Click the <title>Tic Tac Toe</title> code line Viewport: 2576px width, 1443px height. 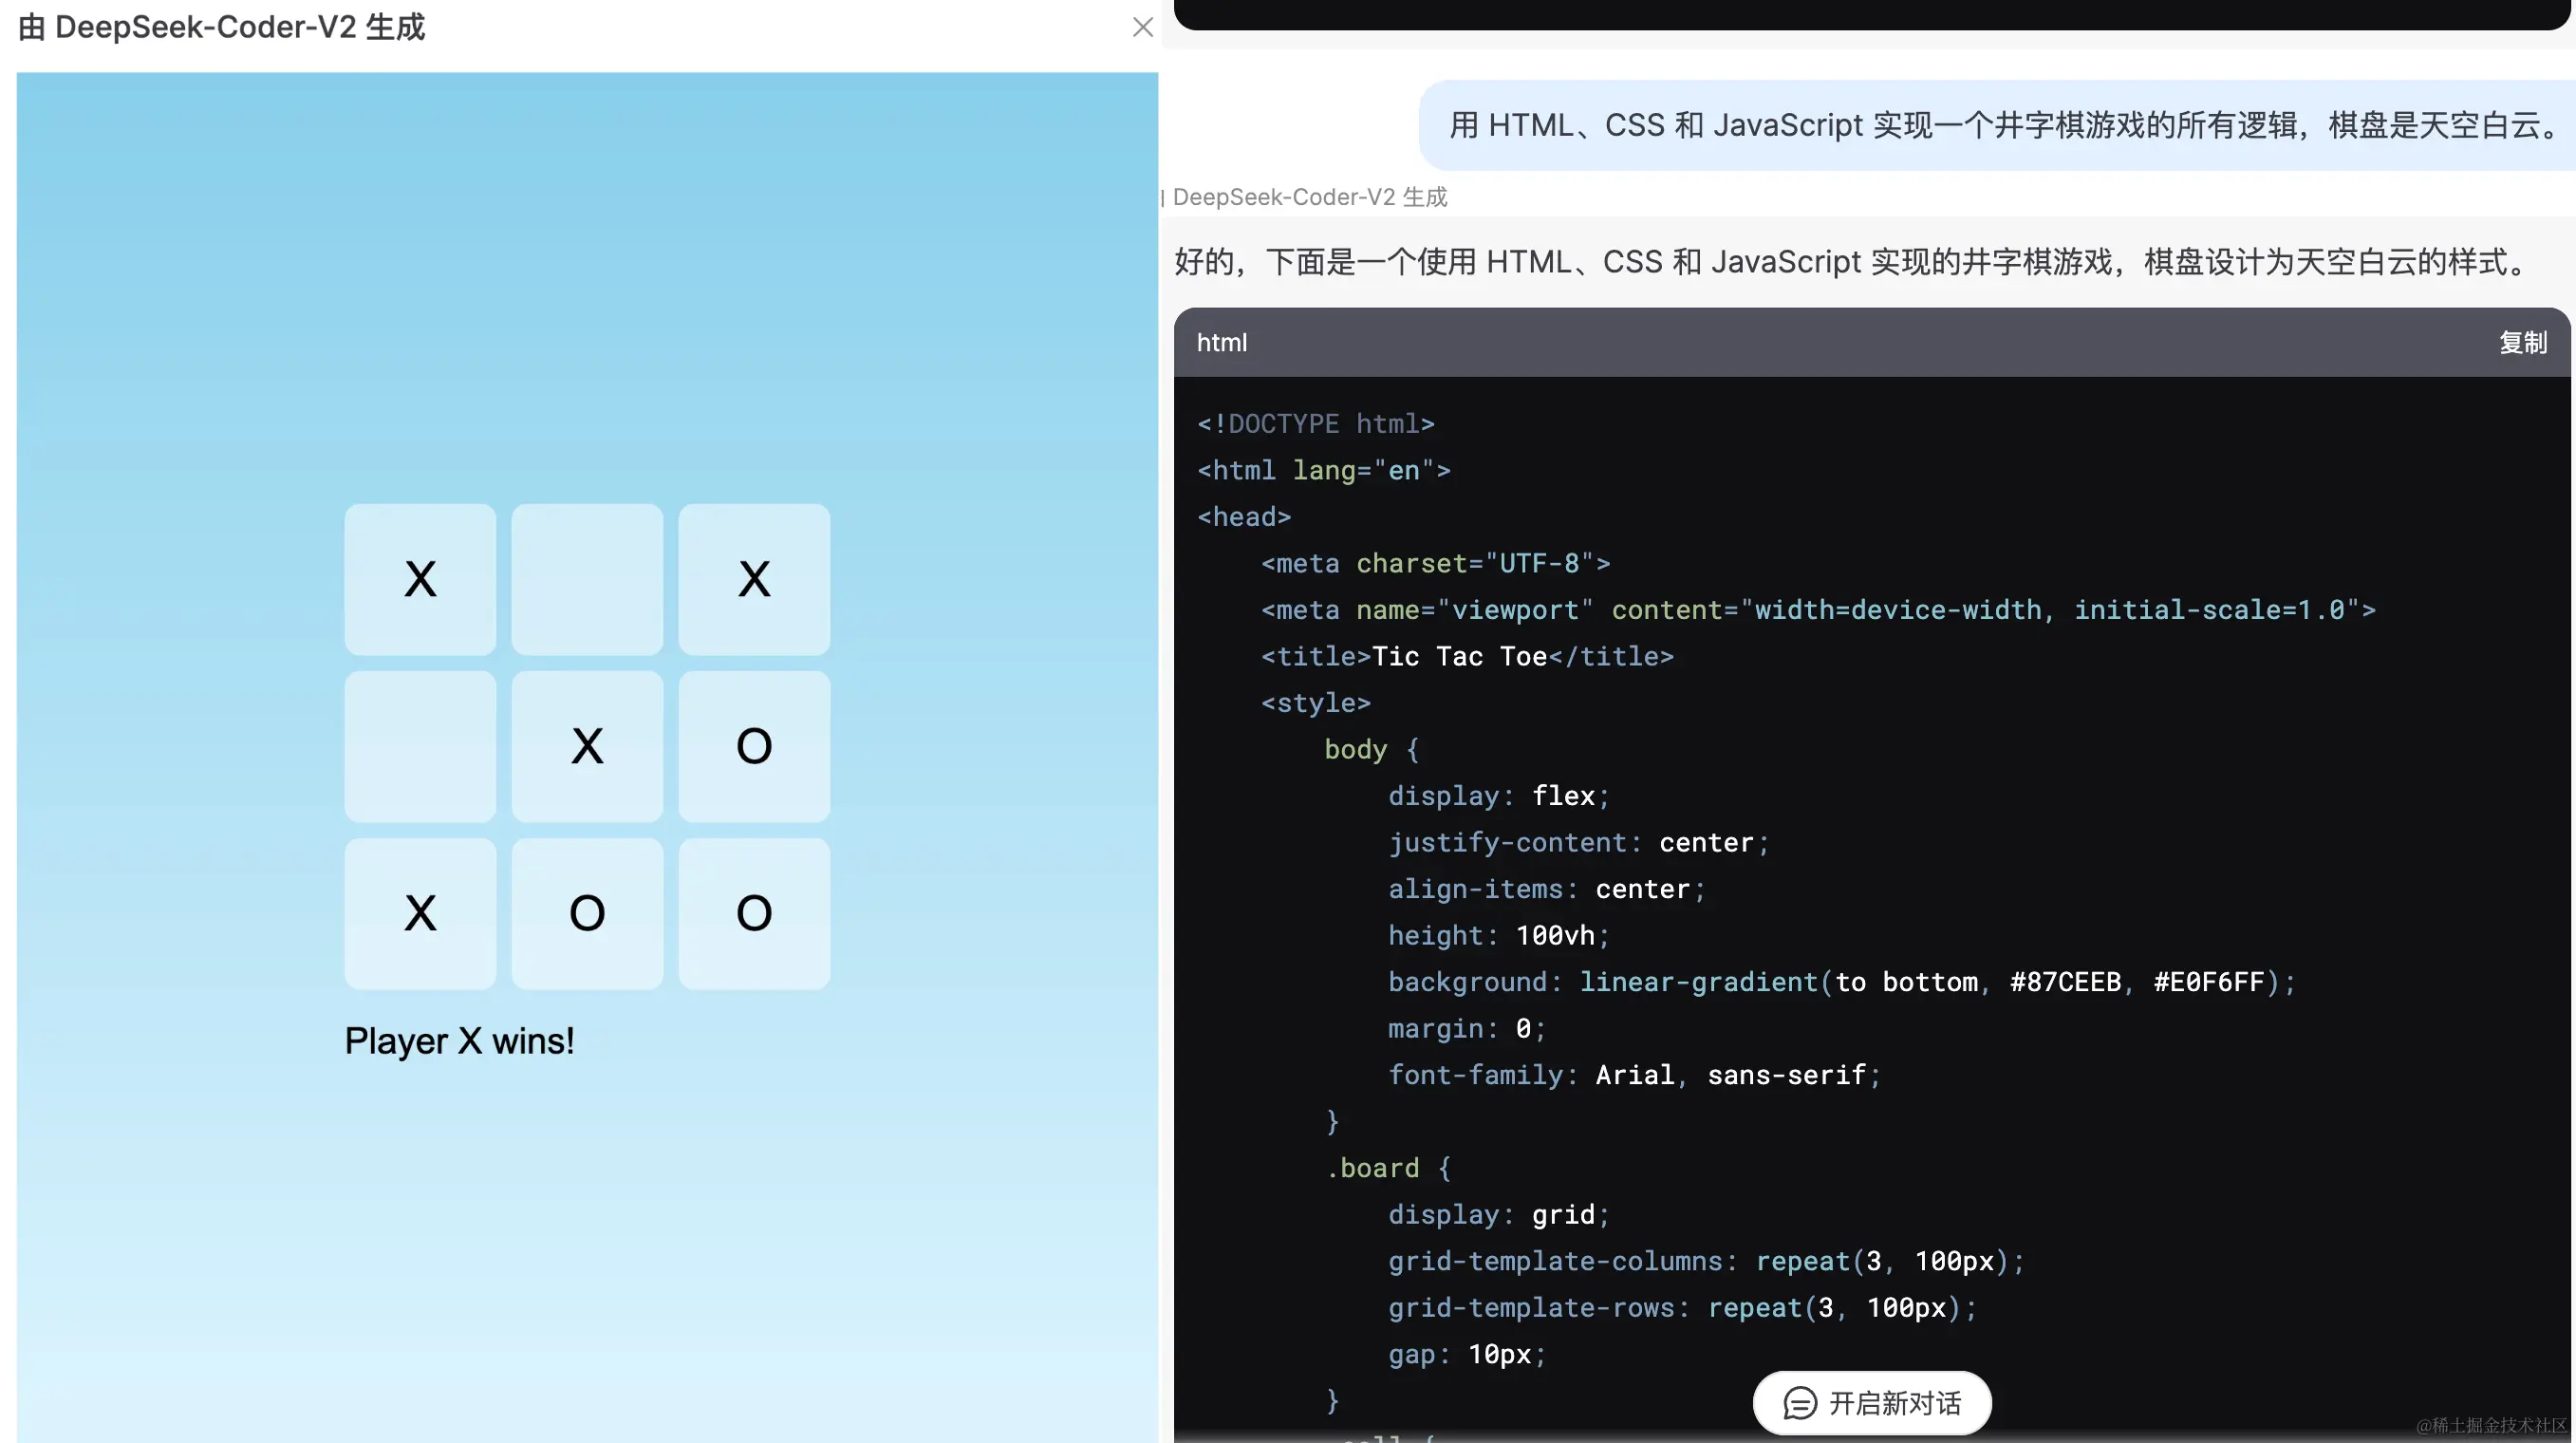pos(1466,656)
